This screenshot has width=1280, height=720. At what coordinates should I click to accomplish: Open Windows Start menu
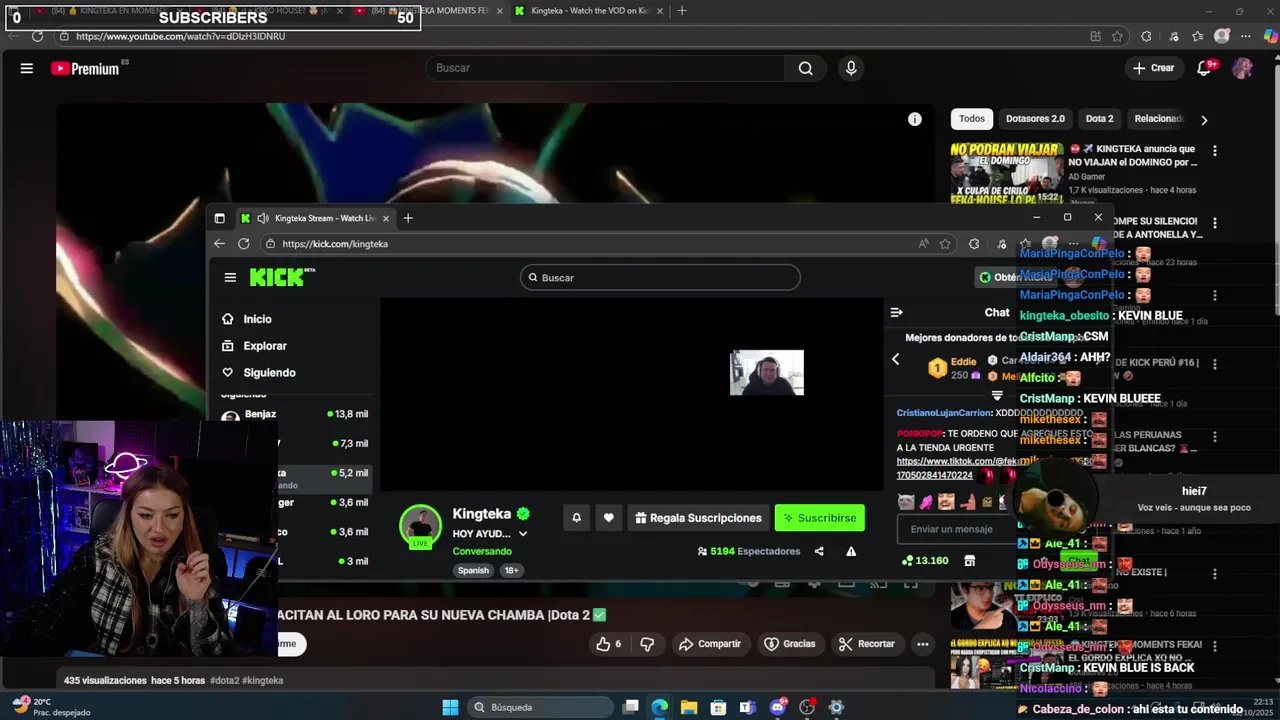tap(450, 707)
